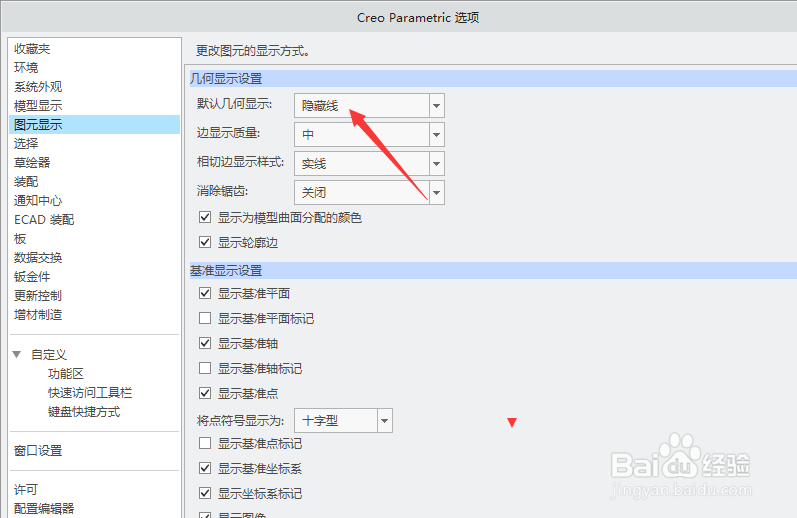Screen dimensions: 797x518
Task: Uncheck 显示基准平面 checkbox
Action: pos(205,293)
